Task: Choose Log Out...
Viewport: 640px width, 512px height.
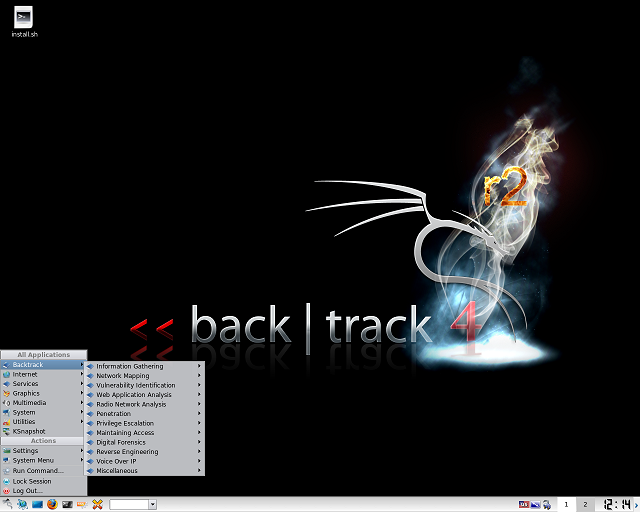Action: coord(43,491)
